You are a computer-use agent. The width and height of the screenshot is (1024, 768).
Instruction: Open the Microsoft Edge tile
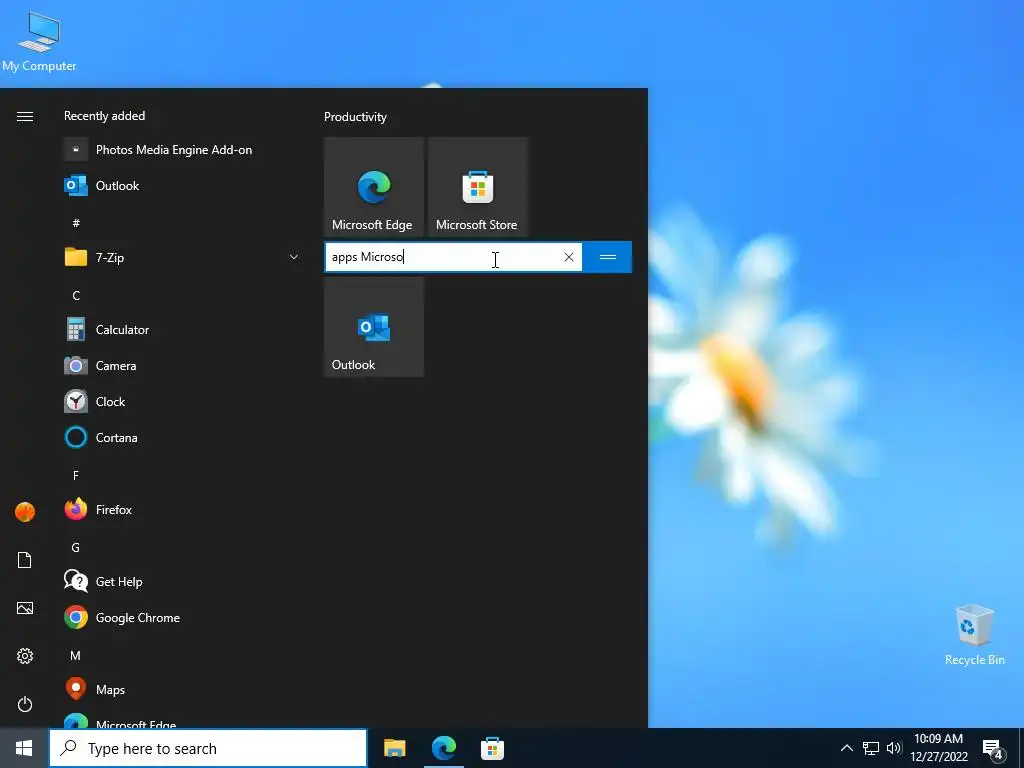coord(374,187)
